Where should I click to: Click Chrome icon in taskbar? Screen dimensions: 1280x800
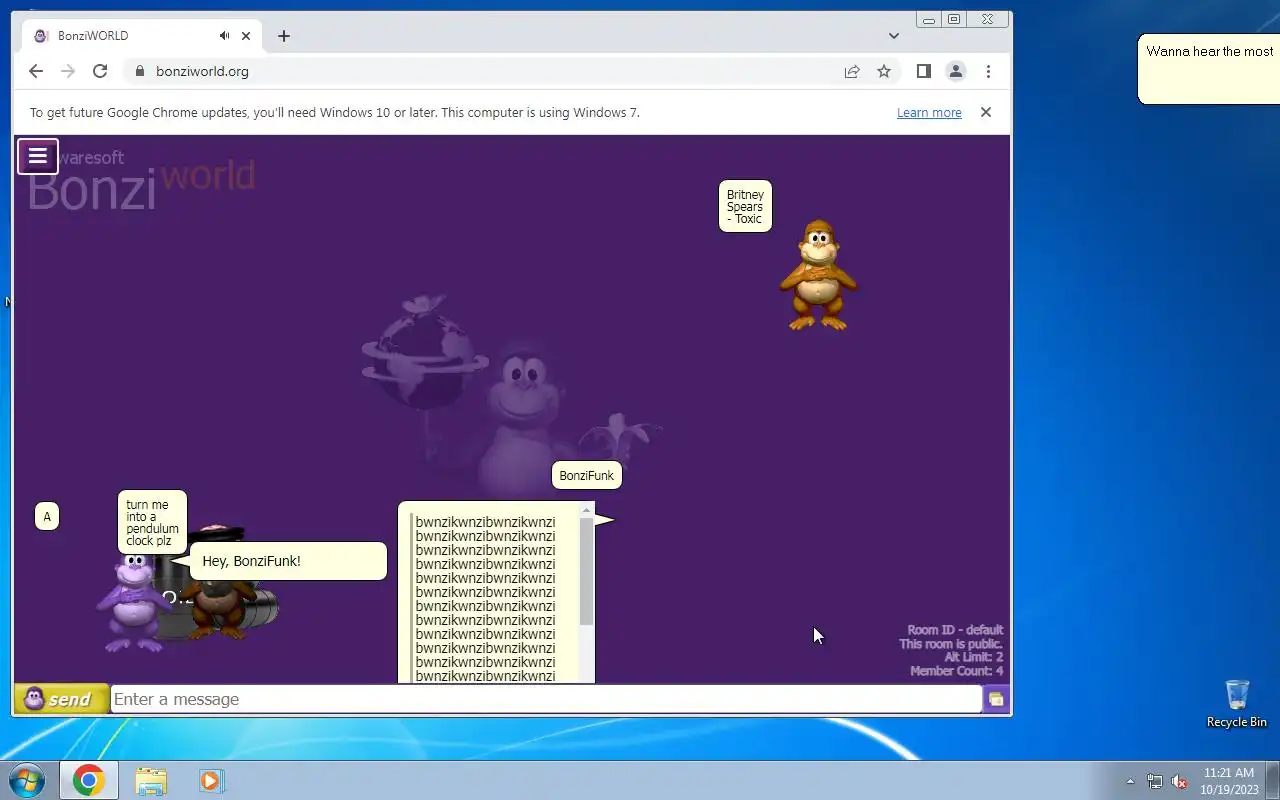[x=88, y=780]
